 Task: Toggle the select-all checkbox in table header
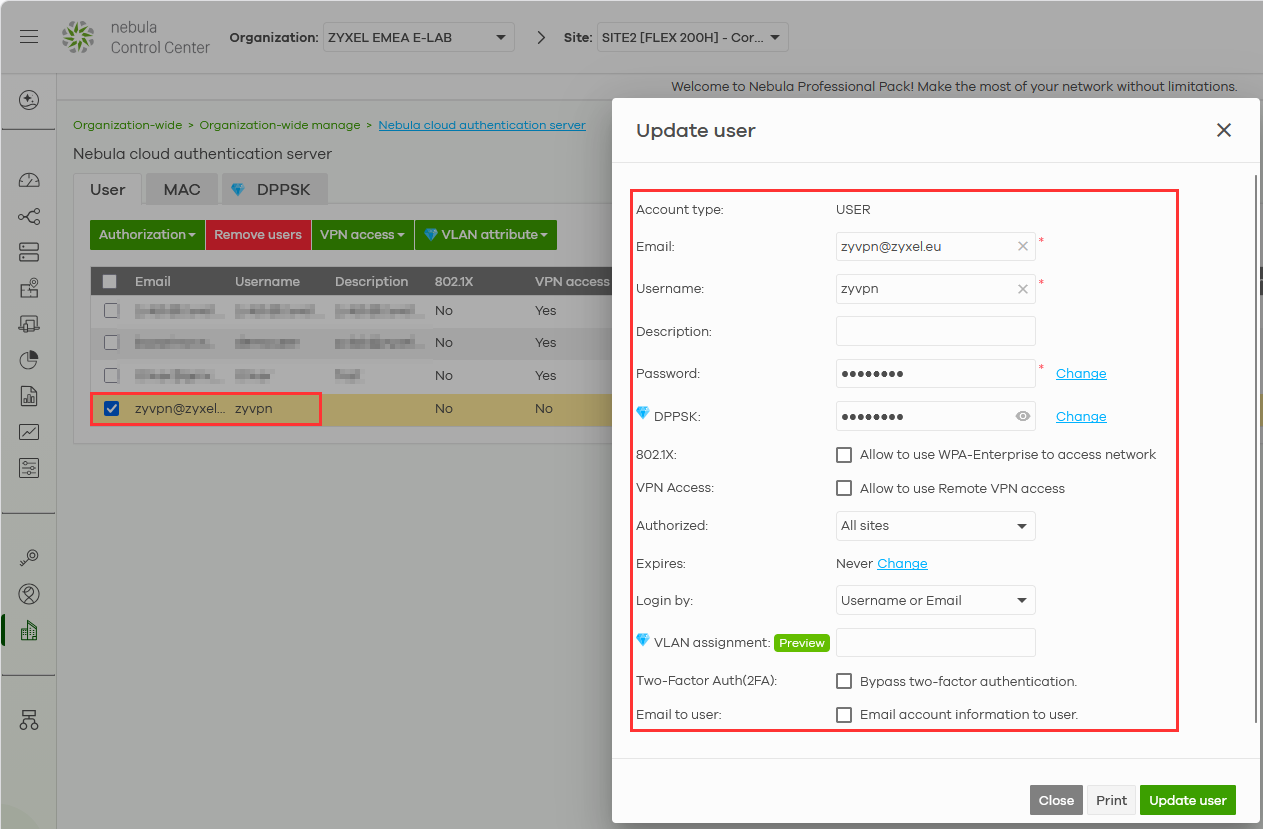click(x=109, y=282)
